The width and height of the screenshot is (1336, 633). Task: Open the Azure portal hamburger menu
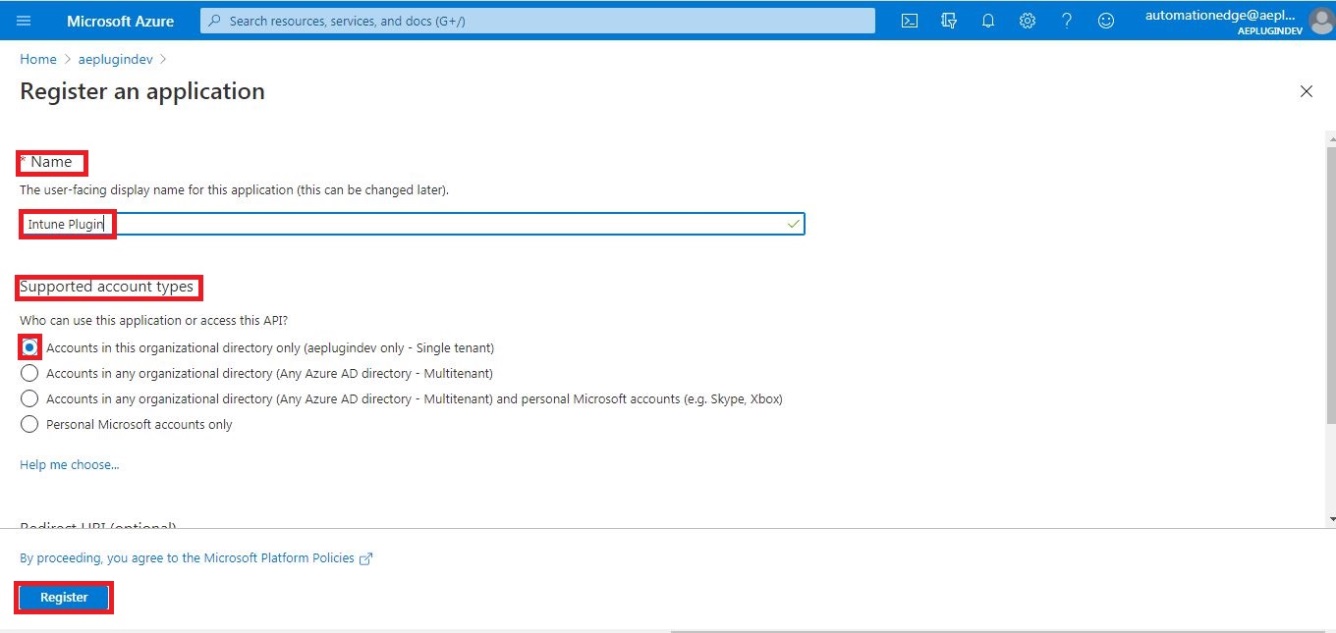click(x=24, y=21)
